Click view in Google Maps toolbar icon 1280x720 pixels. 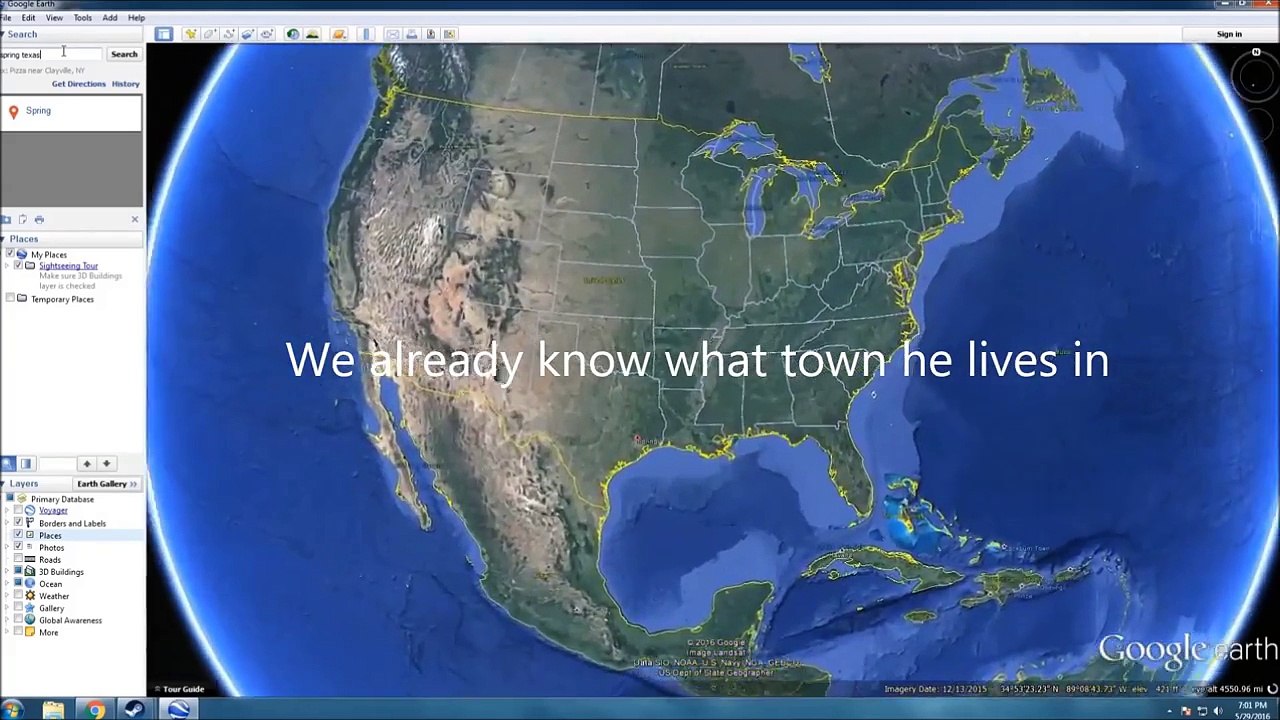click(449, 34)
